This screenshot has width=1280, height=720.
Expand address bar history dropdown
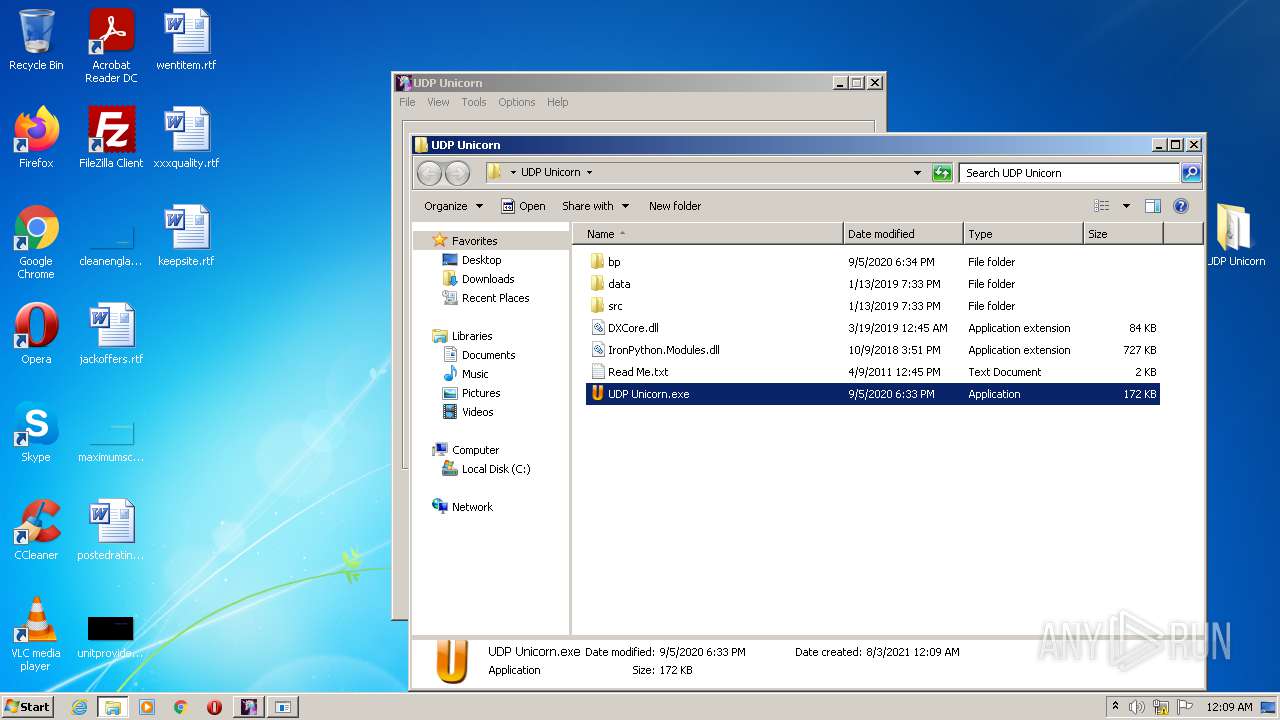pyautogui.click(x=917, y=173)
